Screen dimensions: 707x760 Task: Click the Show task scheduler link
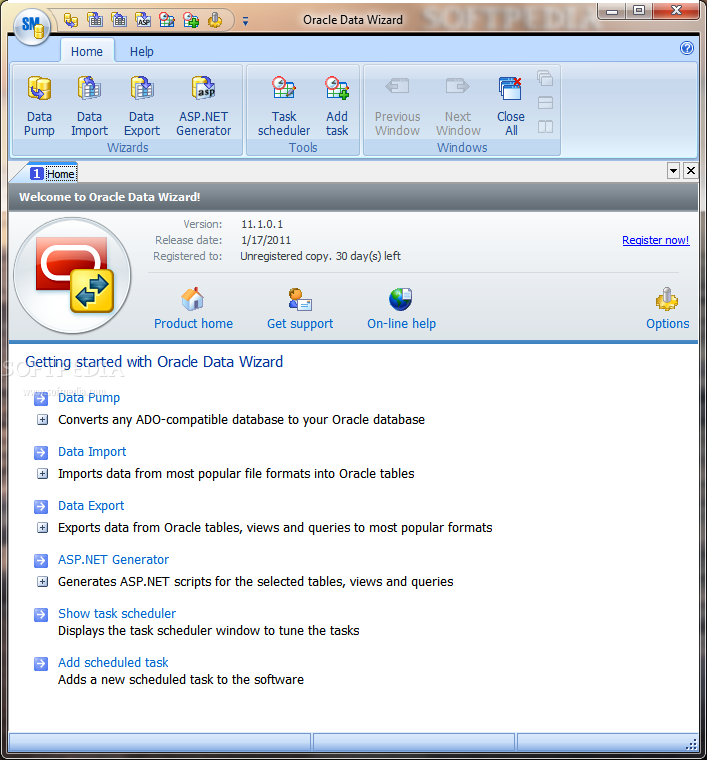point(117,613)
